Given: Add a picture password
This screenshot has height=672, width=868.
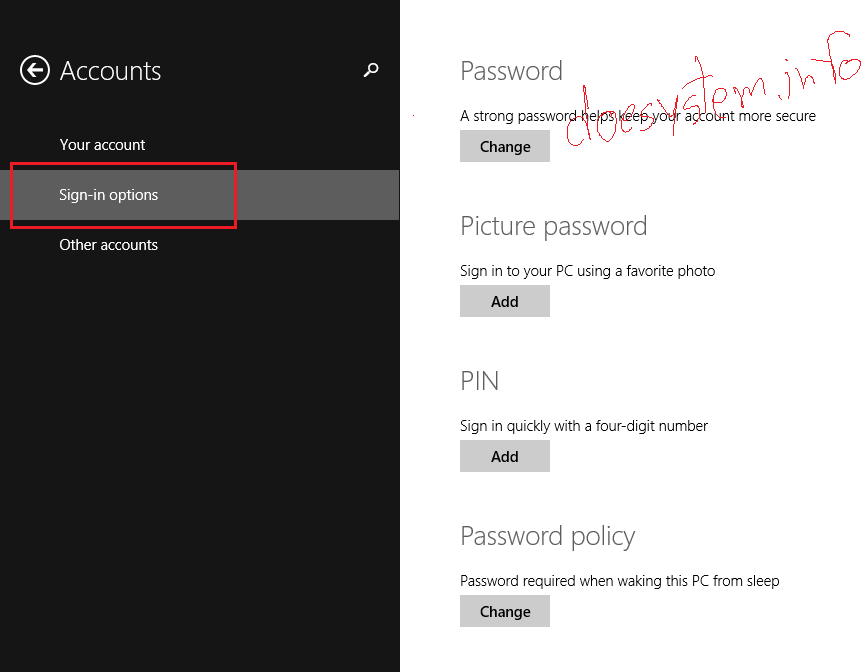Looking at the screenshot, I should coord(504,301).
